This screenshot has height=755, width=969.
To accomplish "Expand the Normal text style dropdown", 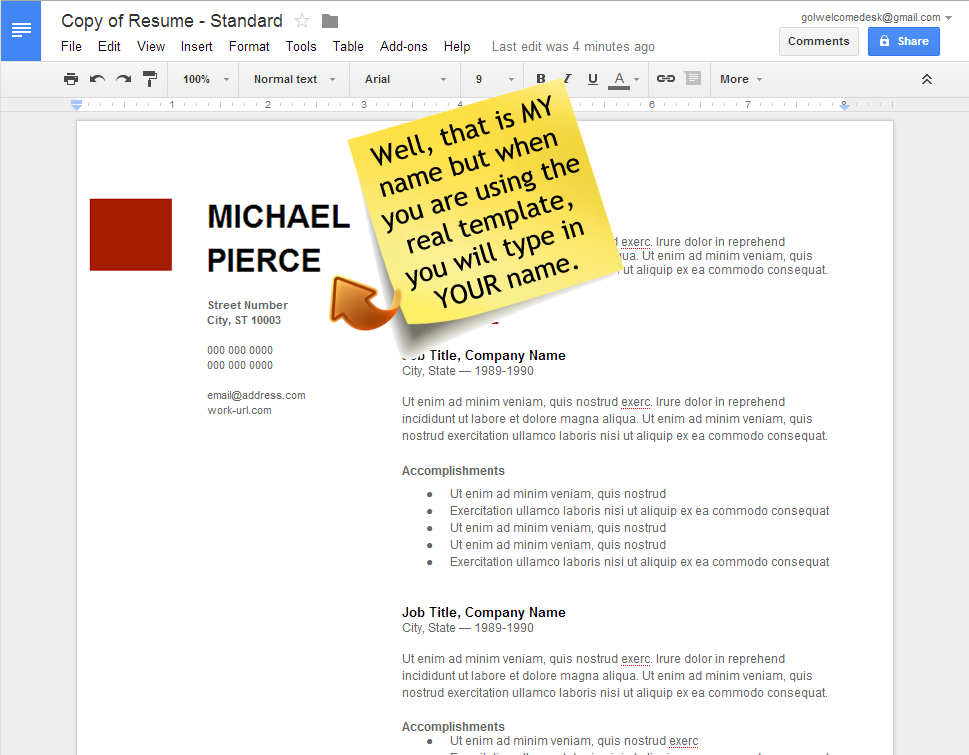I will point(294,79).
